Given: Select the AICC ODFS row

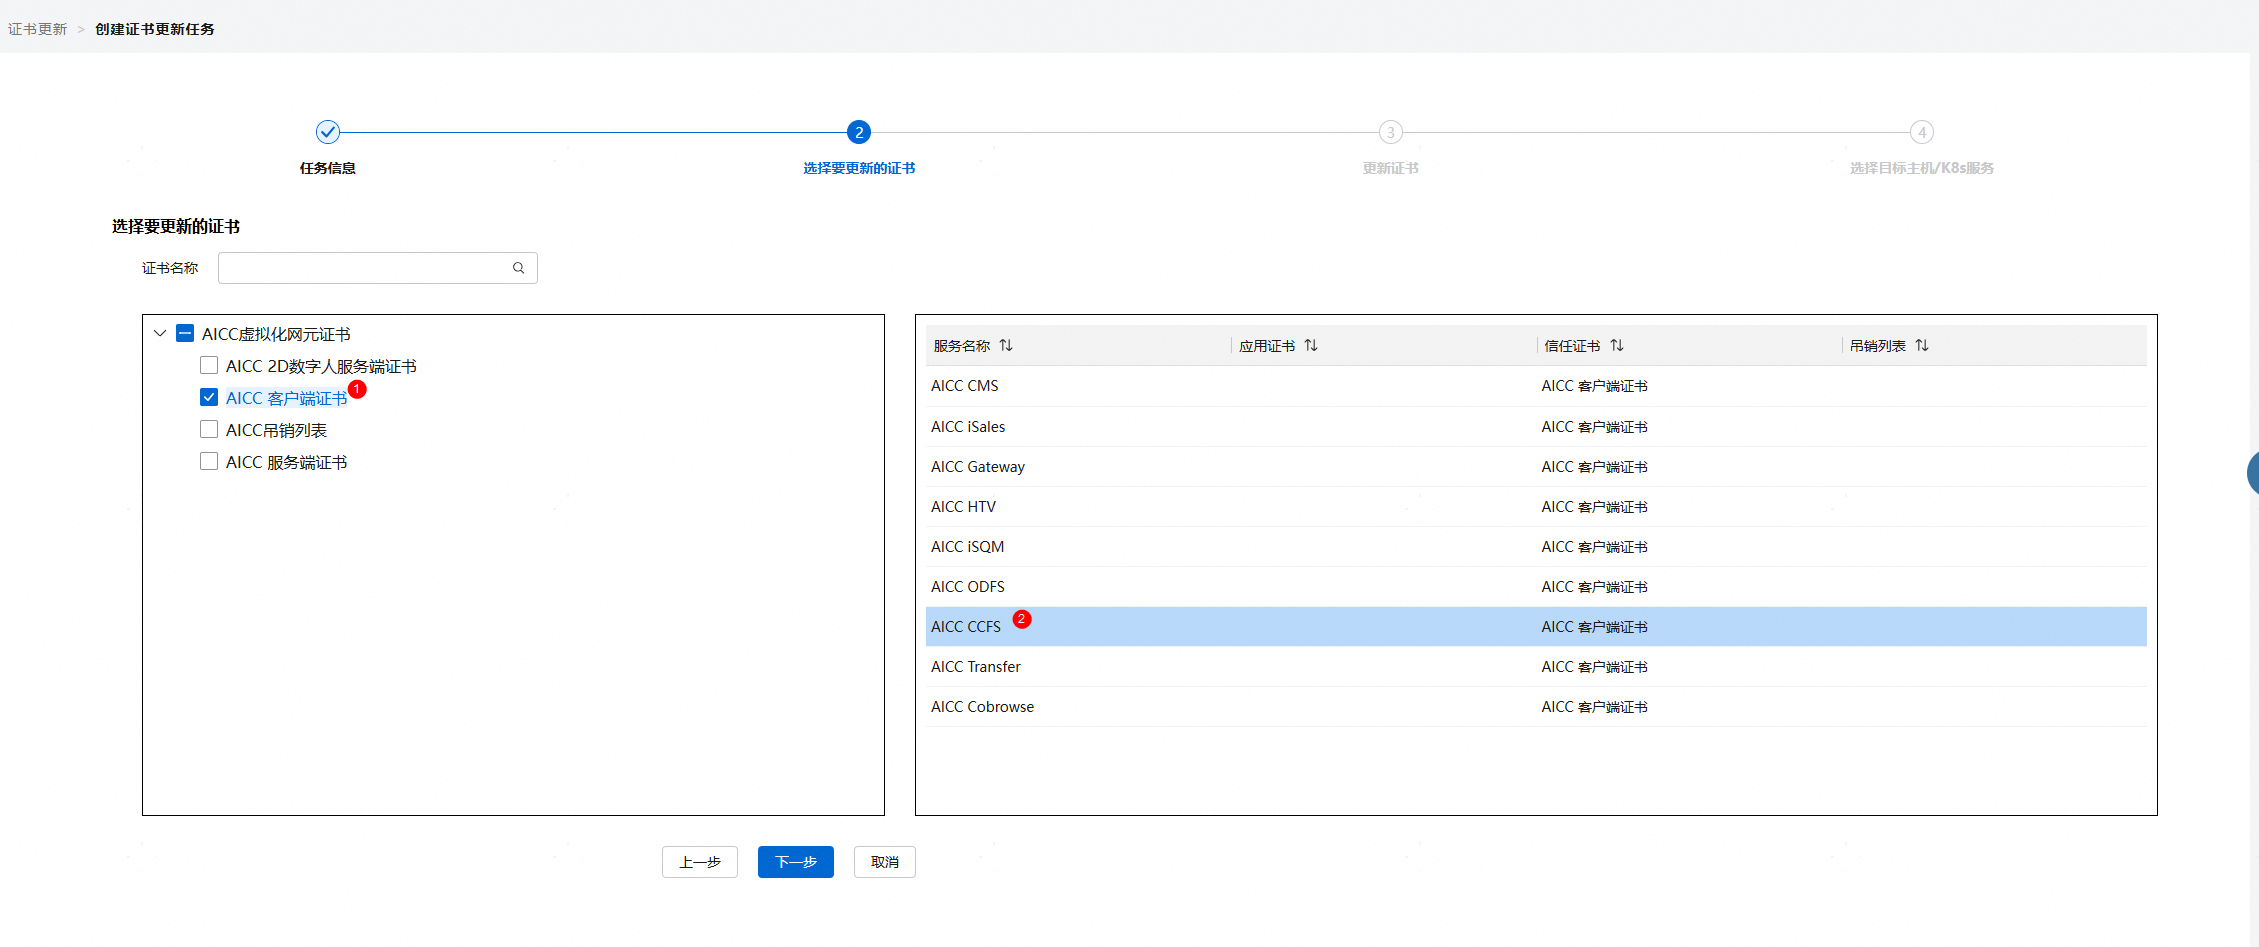Looking at the screenshot, I should [x=1536, y=587].
